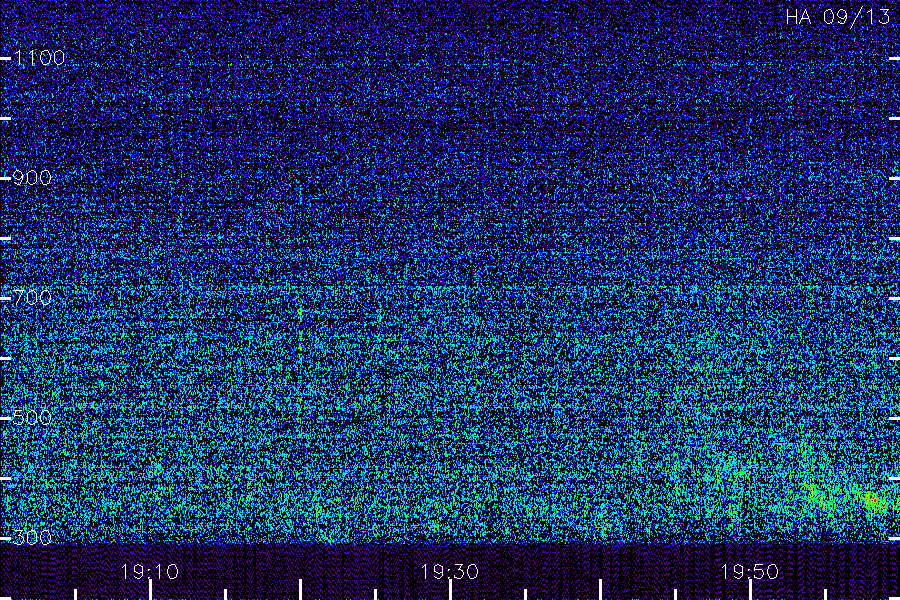The width and height of the screenshot is (900, 600).
Task: Click the red intense burst in the spectrogram
Action: tap(873, 501)
